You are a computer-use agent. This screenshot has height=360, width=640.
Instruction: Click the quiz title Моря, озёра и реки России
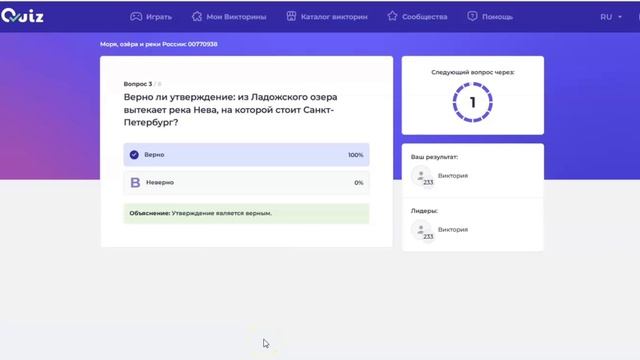(159, 44)
